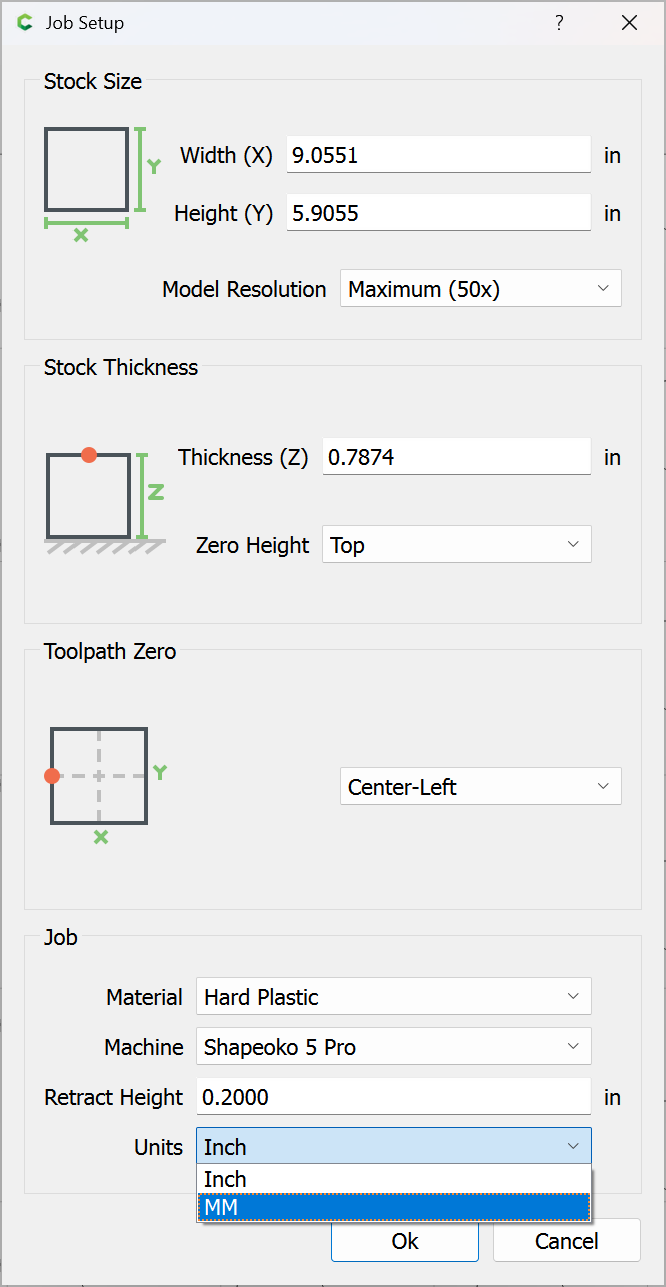Click the Carbide Create logo icon
Viewport: 666px width, 1287px height.
24,23
